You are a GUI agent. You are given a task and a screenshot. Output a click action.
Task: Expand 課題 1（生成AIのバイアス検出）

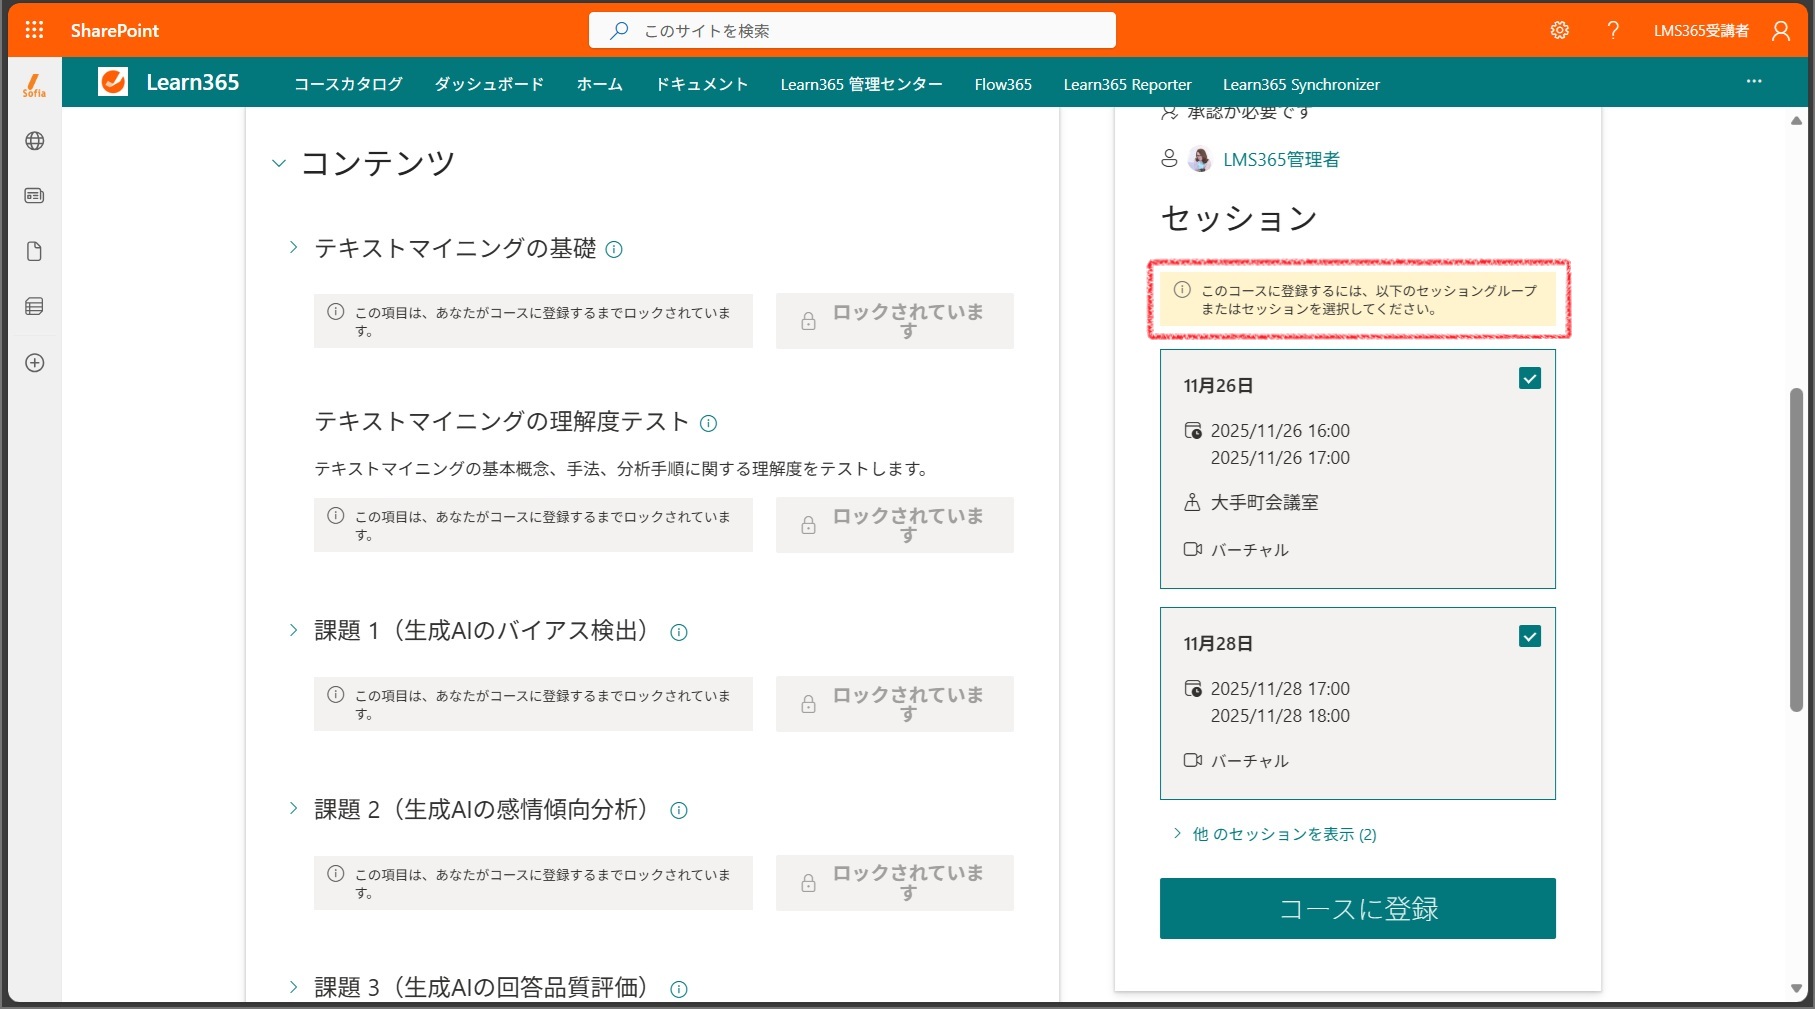click(x=293, y=630)
